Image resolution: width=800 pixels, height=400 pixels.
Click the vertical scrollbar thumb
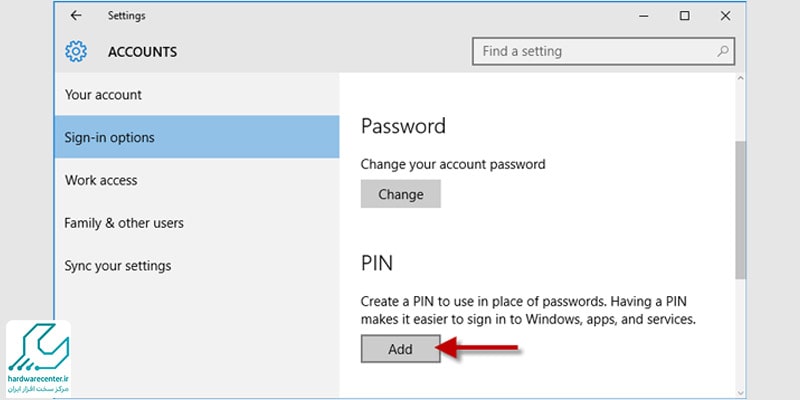740,210
